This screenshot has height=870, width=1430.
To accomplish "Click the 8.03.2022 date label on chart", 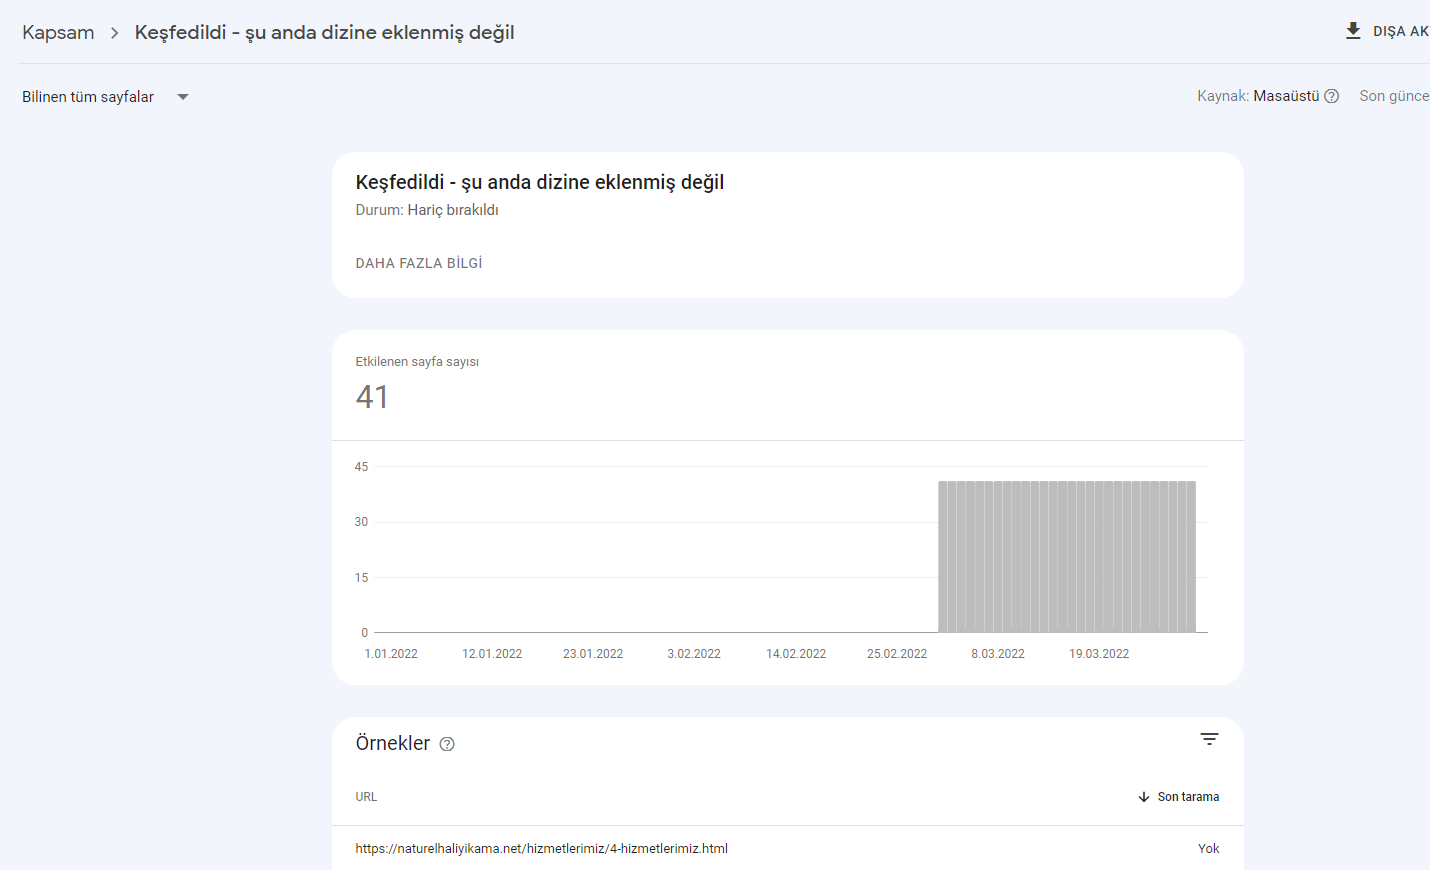I will click(x=998, y=654).
